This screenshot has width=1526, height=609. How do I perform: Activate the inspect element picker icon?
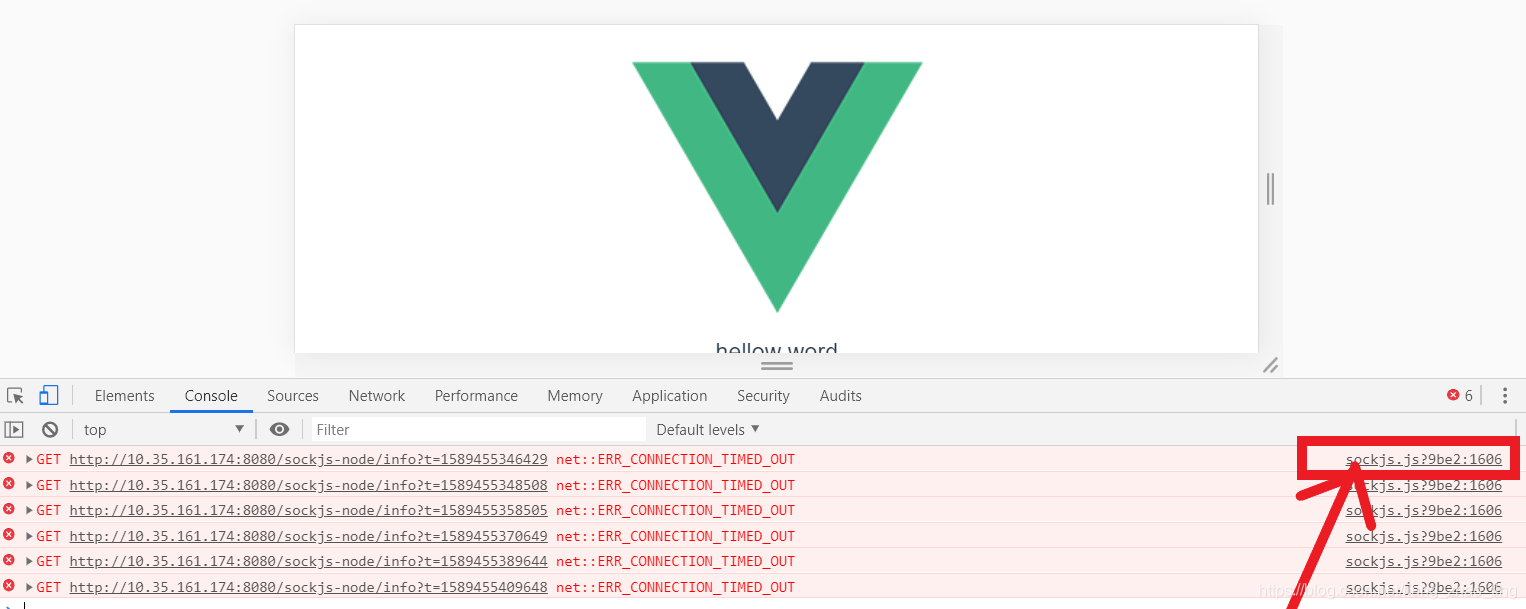click(15, 396)
